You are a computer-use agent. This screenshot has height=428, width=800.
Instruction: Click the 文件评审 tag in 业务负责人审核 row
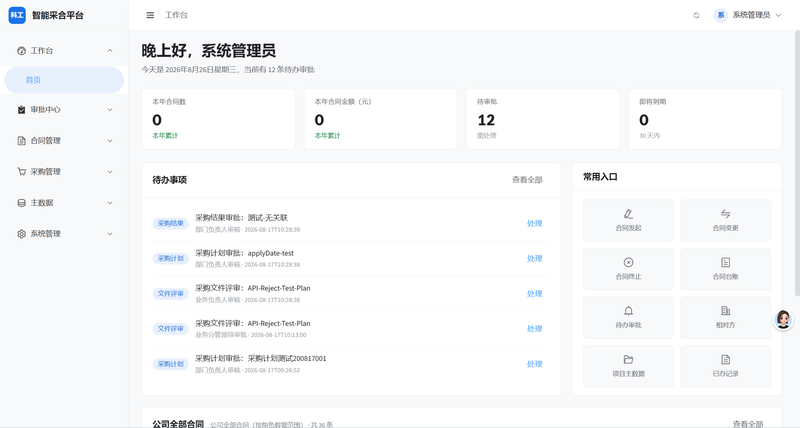tap(170, 294)
